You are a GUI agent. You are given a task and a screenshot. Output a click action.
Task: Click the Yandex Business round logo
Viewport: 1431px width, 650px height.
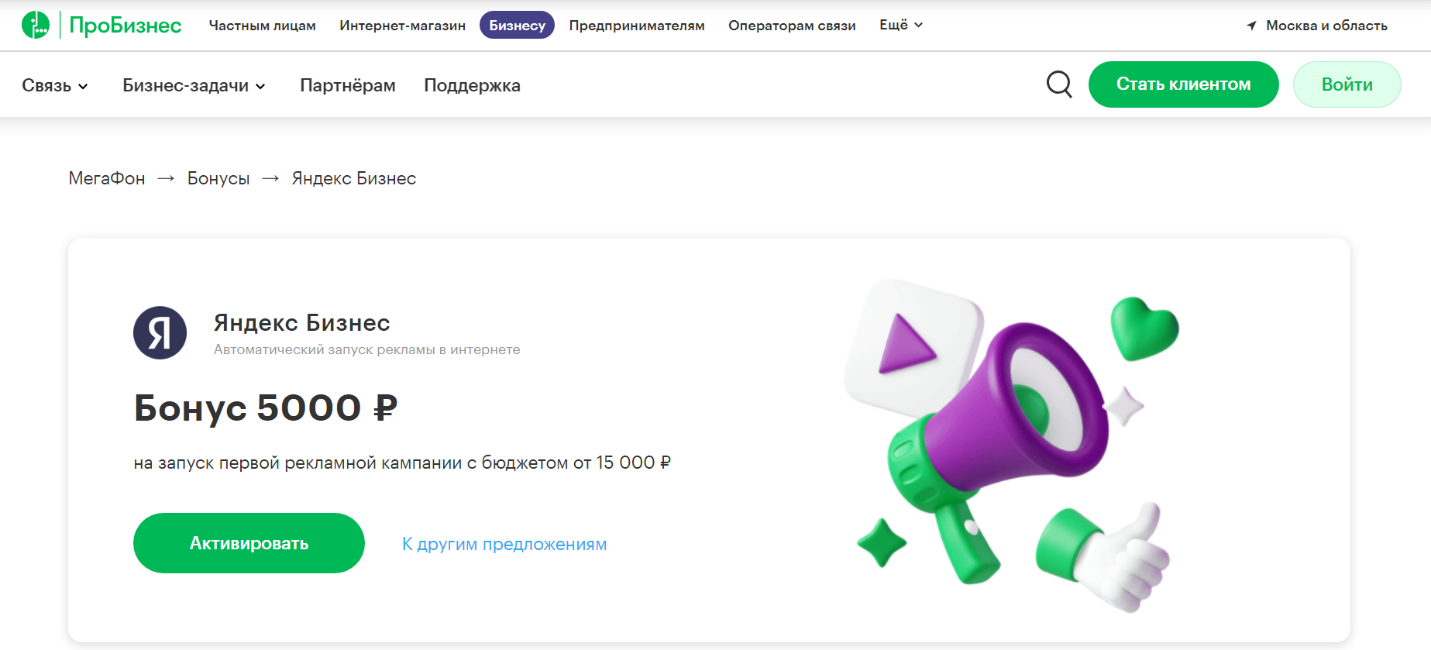160,333
